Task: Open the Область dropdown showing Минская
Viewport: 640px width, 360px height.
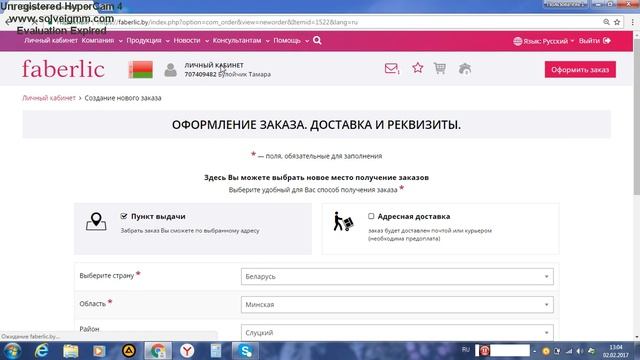Action: click(x=397, y=304)
